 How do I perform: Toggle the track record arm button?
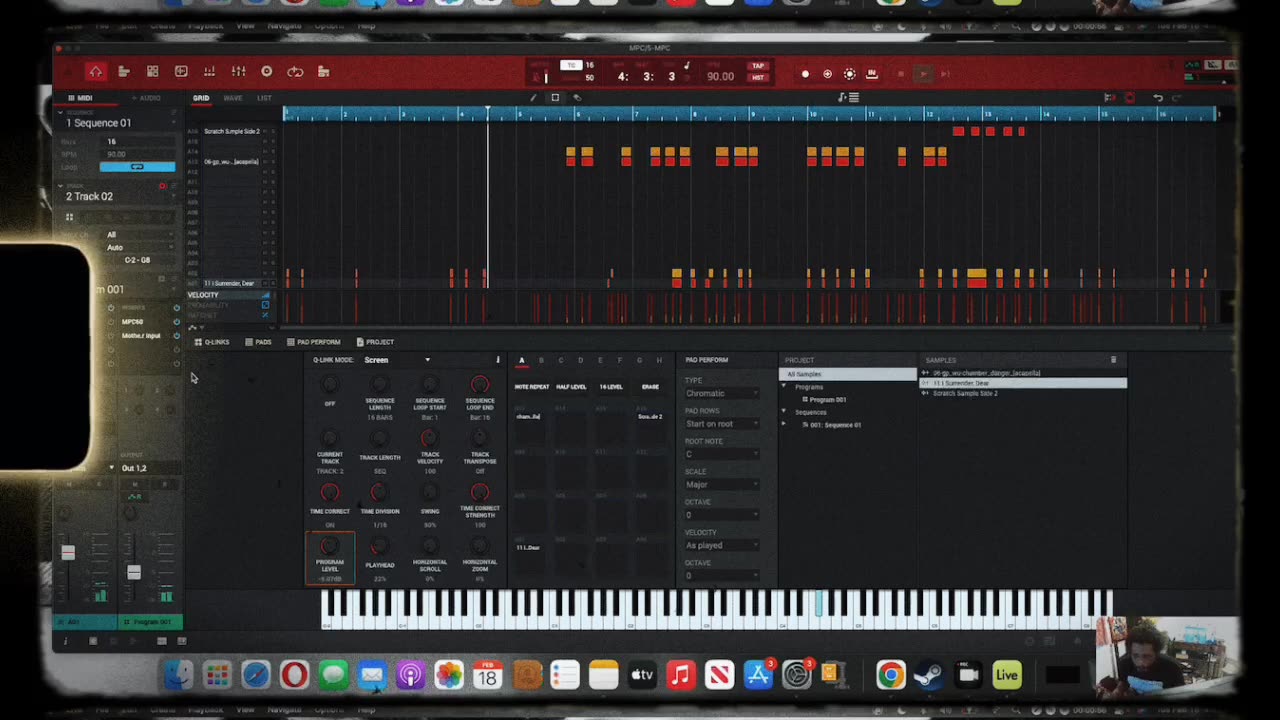pos(162,186)
